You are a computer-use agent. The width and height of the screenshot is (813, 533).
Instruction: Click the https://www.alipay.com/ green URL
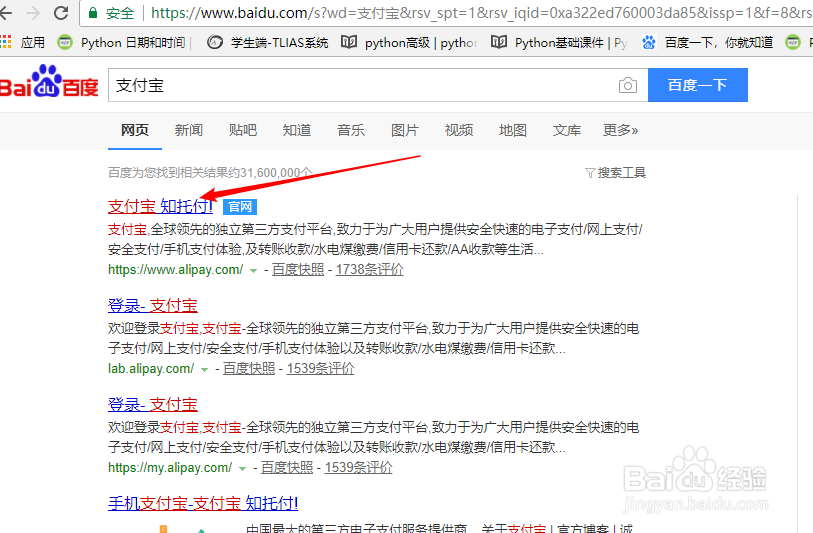(175, 270)
